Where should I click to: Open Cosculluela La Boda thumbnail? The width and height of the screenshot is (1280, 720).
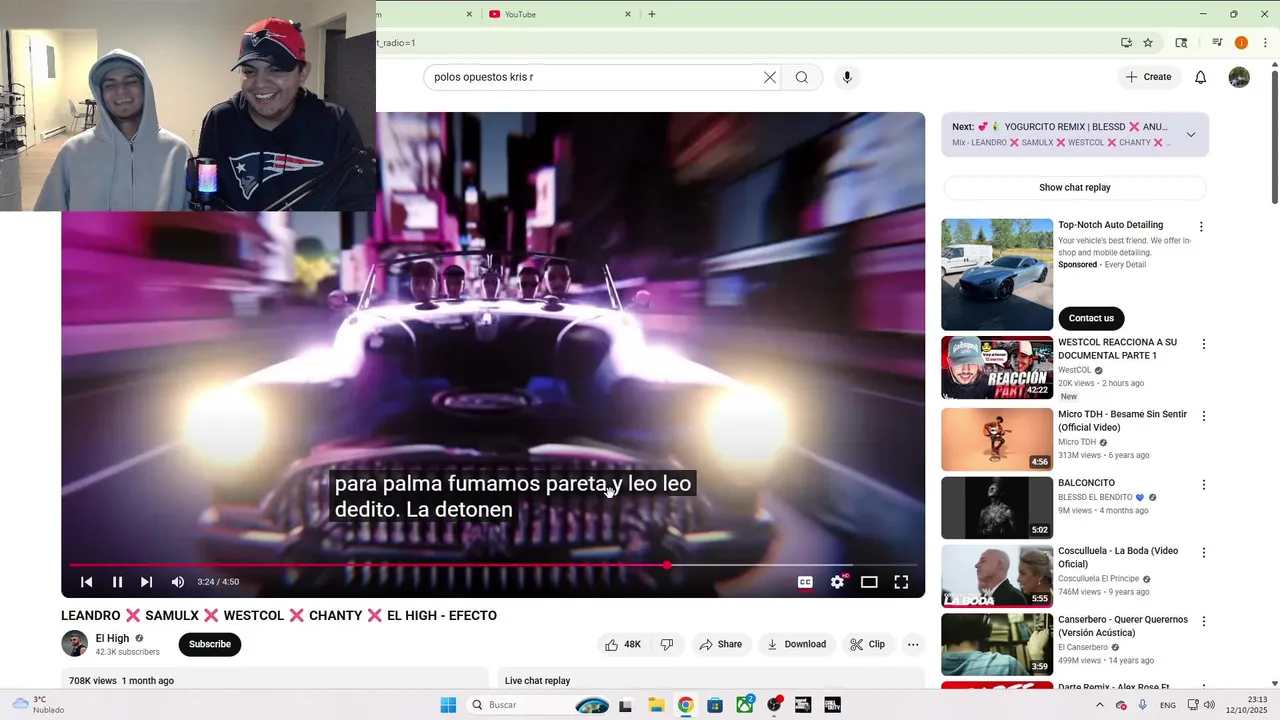pyautogui.click(x=997, y=576)
